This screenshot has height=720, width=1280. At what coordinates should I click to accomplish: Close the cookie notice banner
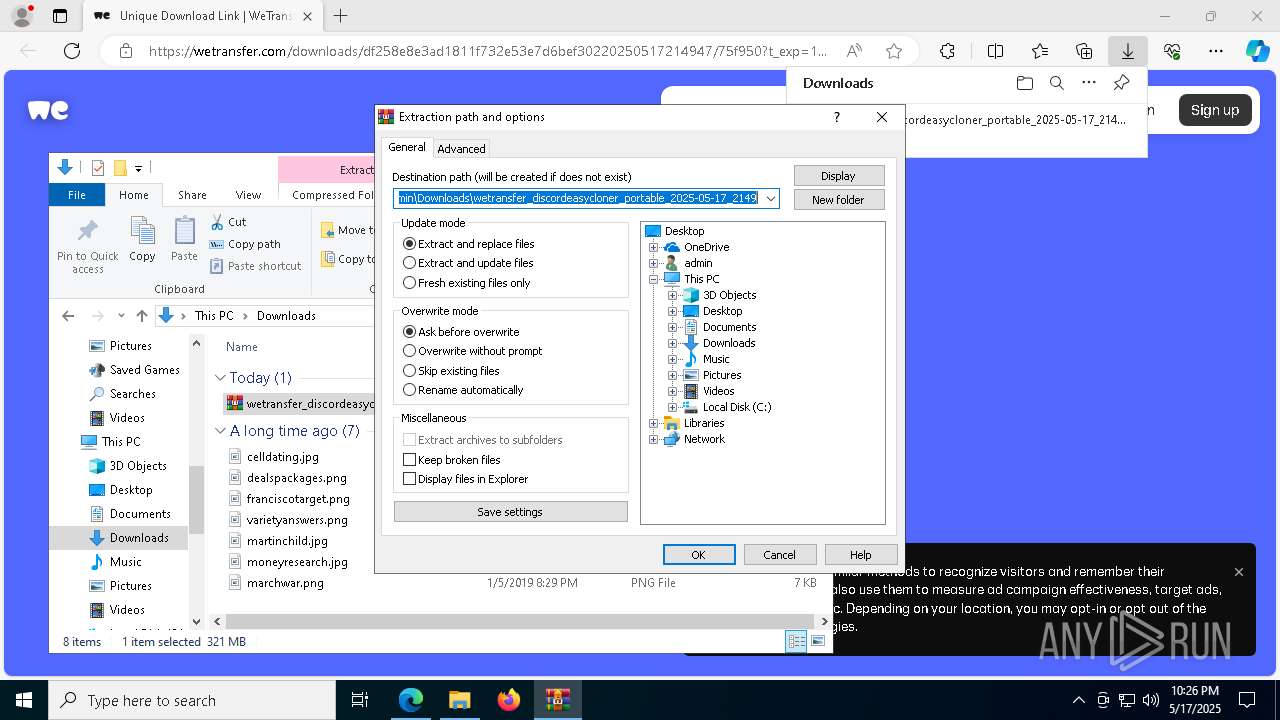pyautogui.click(x=1239, y=572)
